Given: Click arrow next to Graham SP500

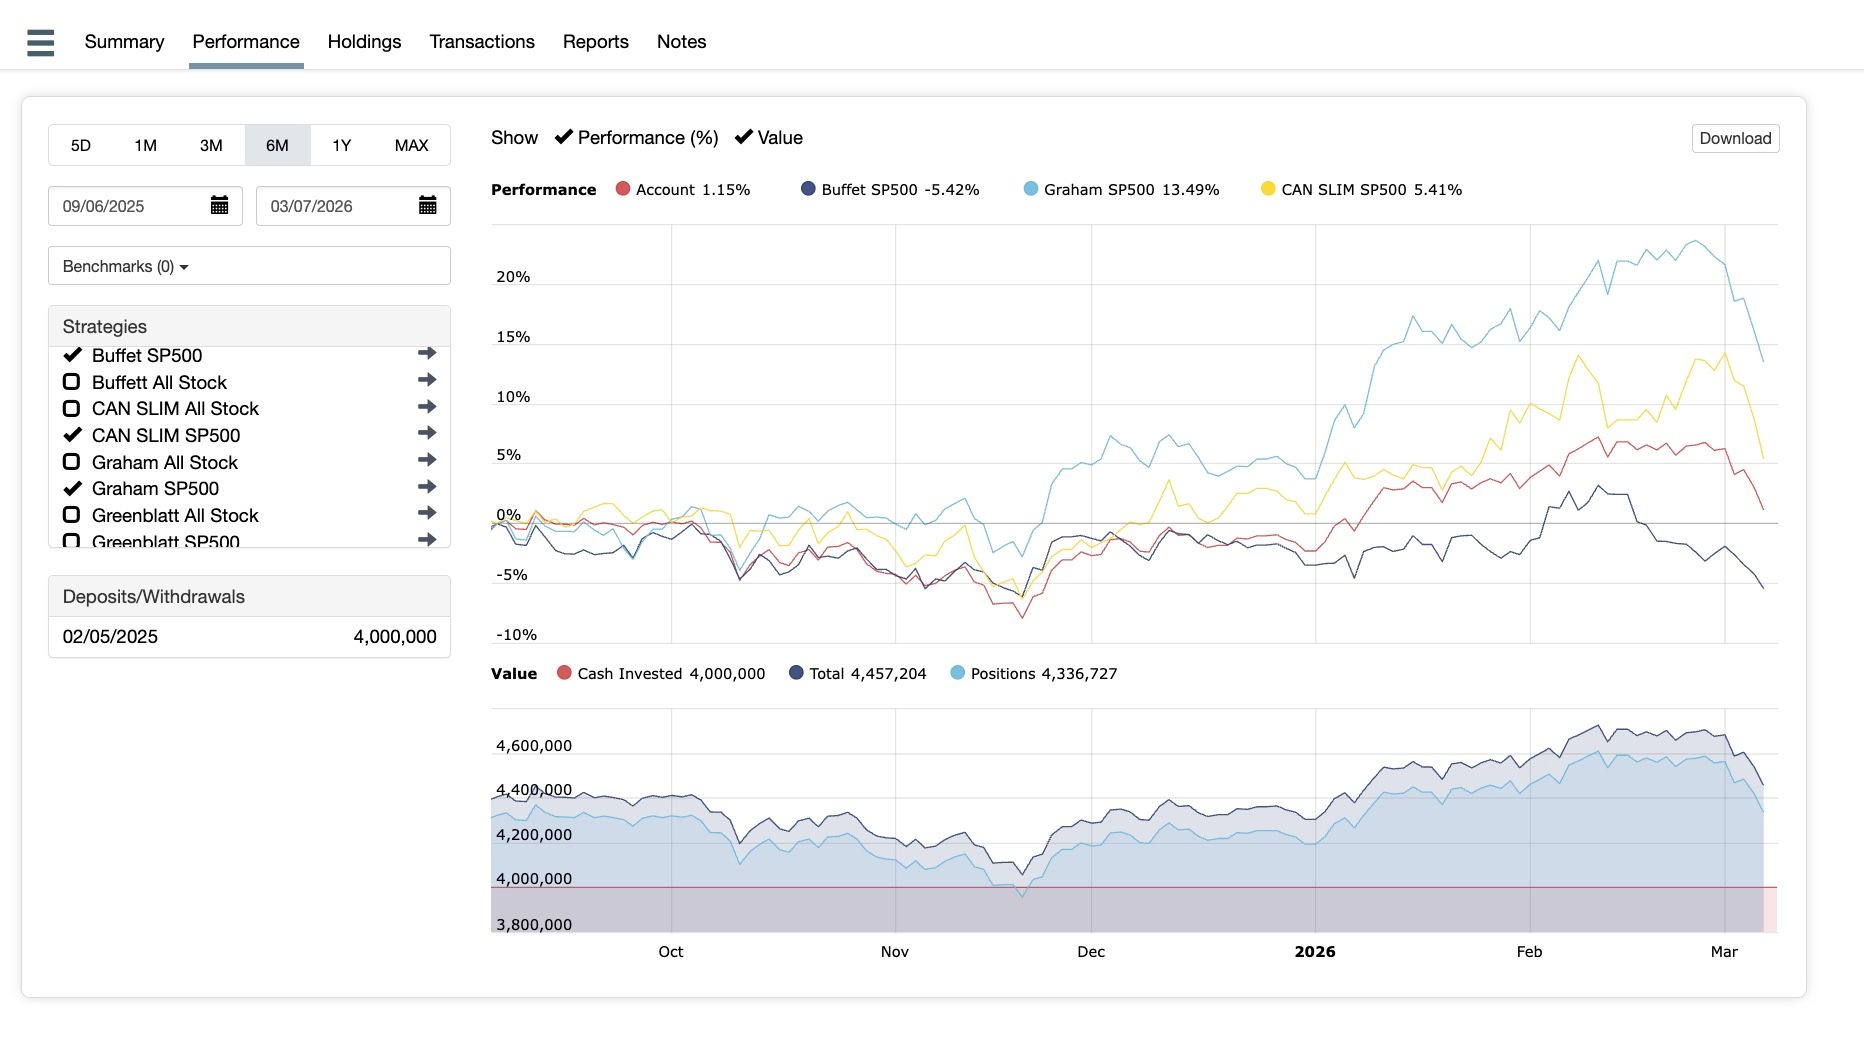Looking at the screenshot, I should pyautogui.click(x=427, y=487).
